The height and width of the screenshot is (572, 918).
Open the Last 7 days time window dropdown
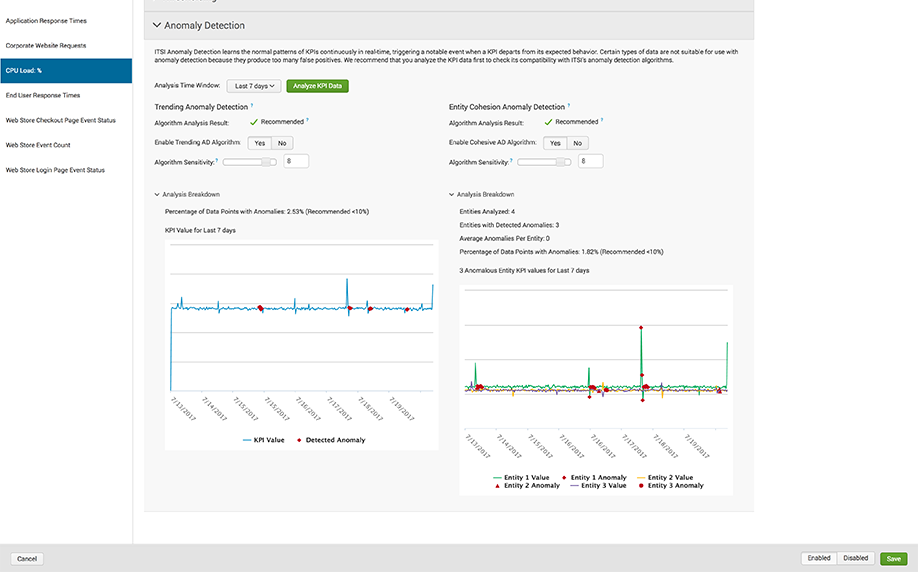coord(254,86)
